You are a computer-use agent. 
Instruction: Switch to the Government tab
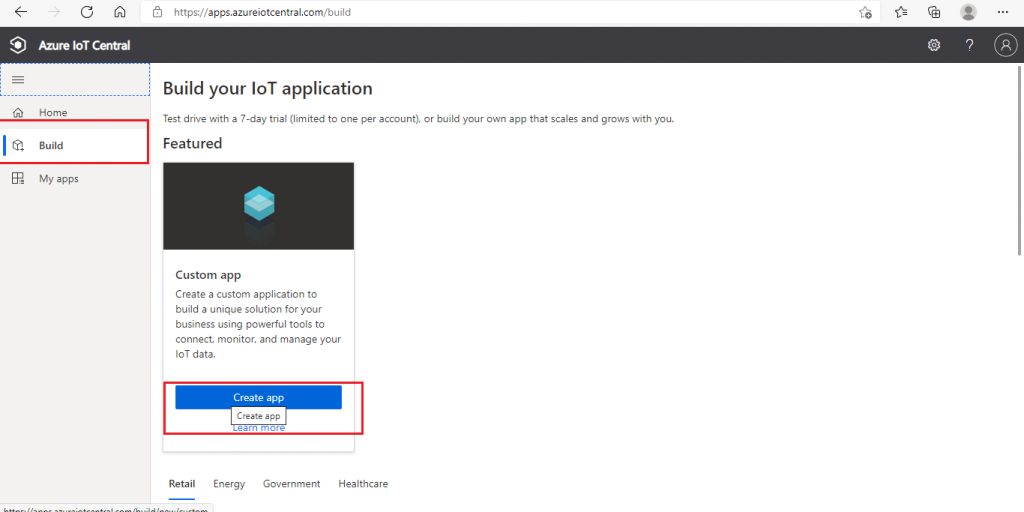pyautogui.click(x=292, y=484)
